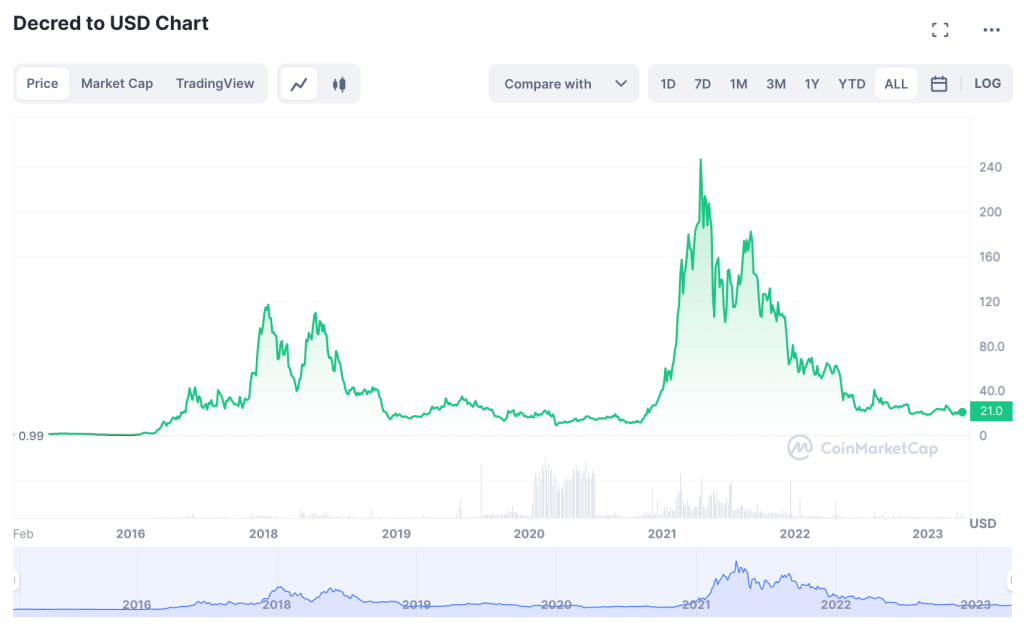1024x628 pixels.
Task: Click the 240 y-axis value
Action: click(990, 167)
